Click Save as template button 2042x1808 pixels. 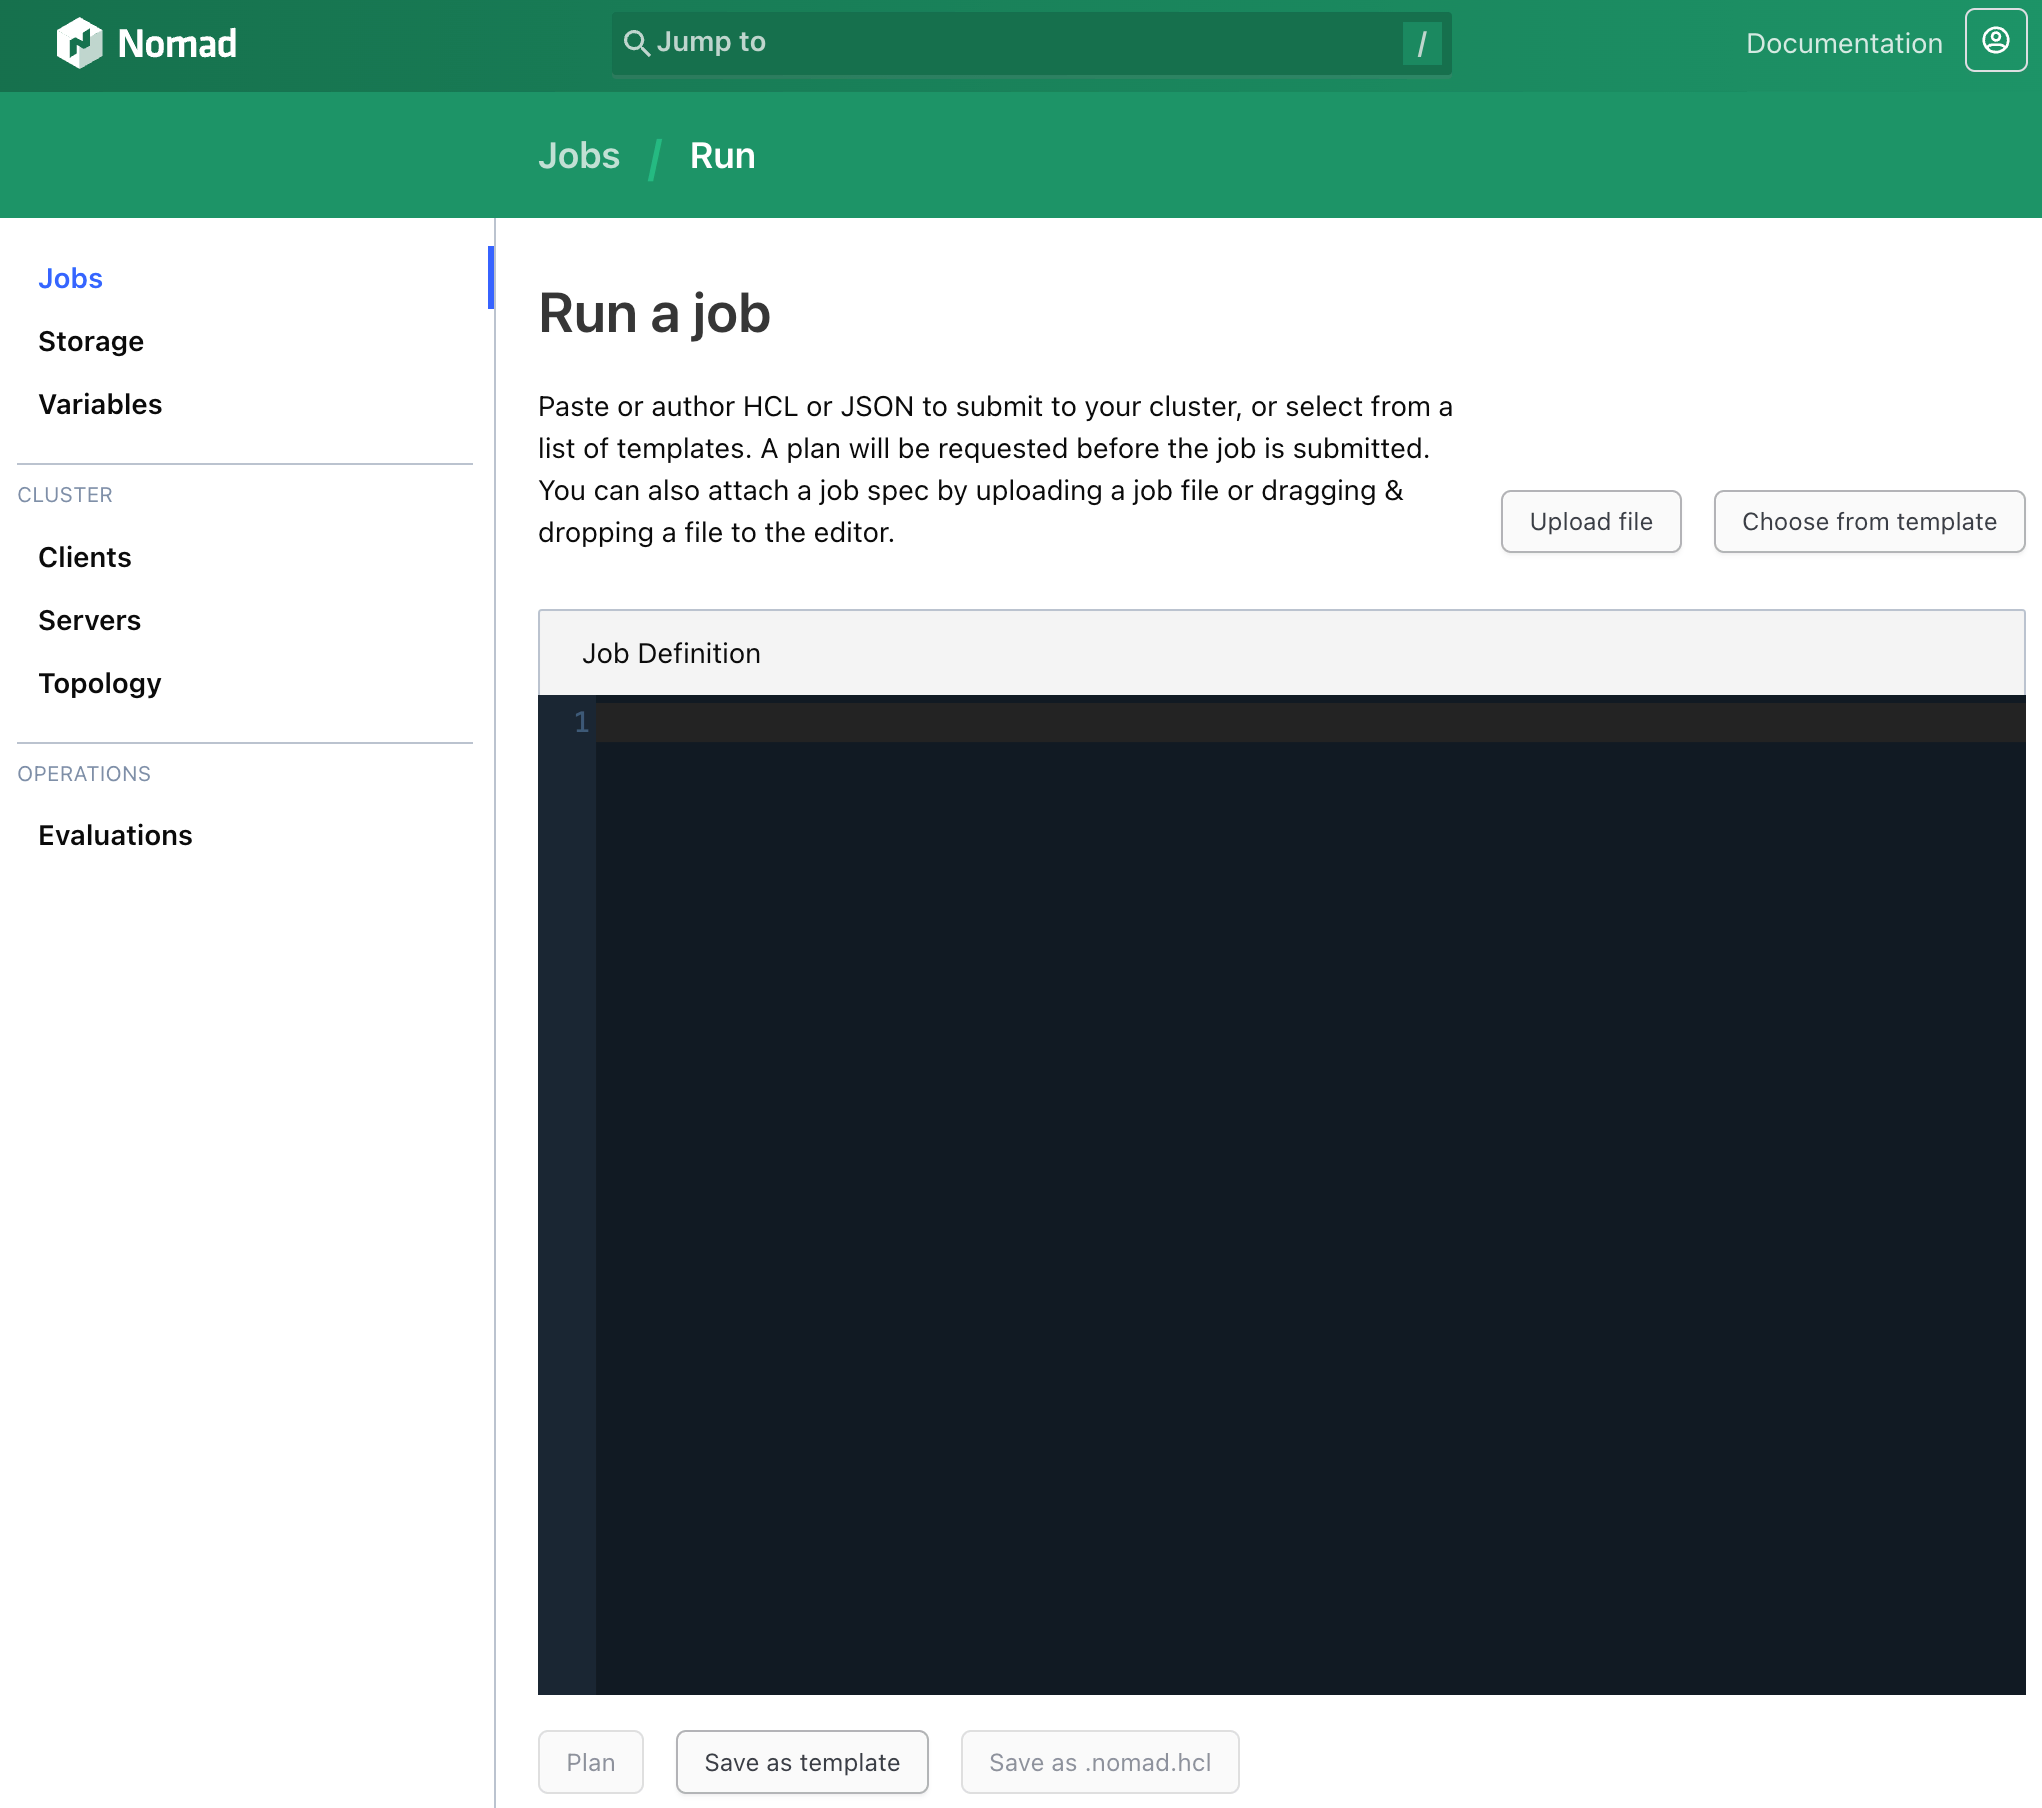802,1762
